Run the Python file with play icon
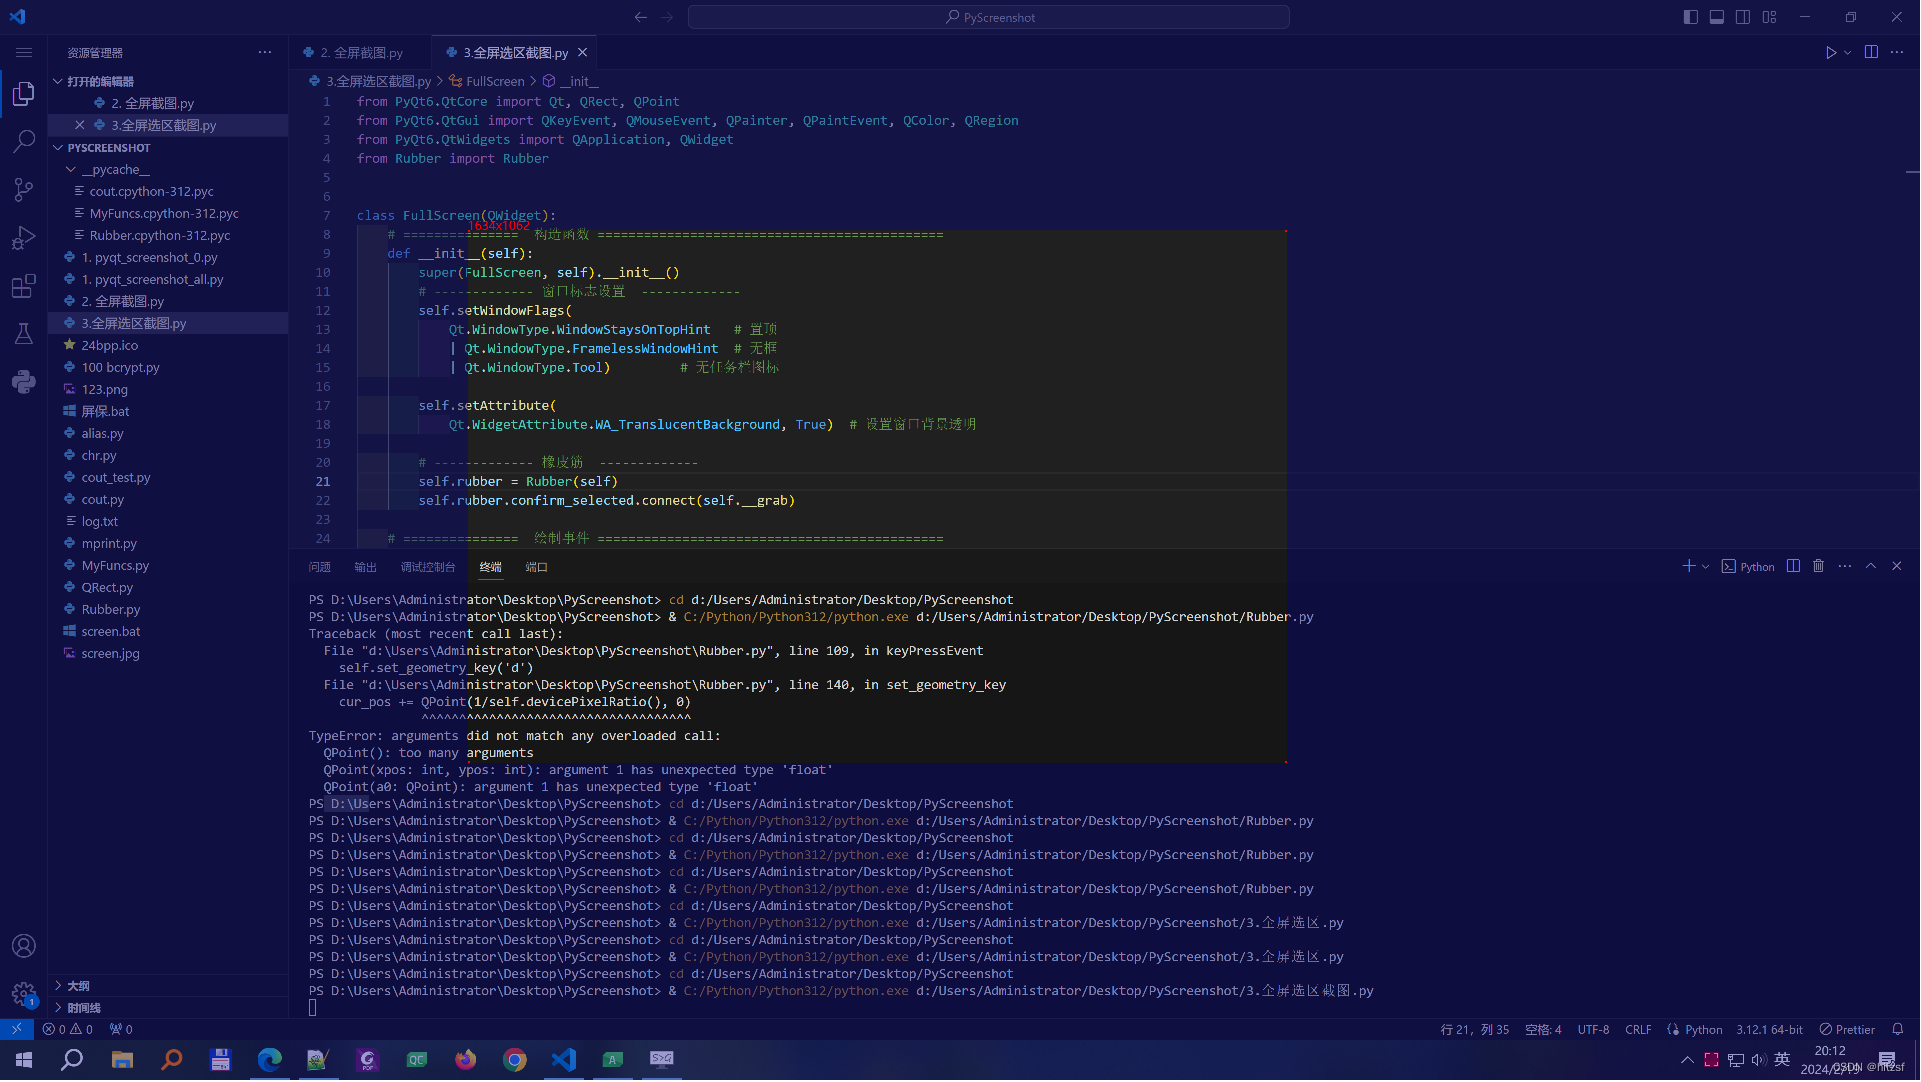Image resolution: width=1921 pixels, height=1082 pixels. 1831,53
